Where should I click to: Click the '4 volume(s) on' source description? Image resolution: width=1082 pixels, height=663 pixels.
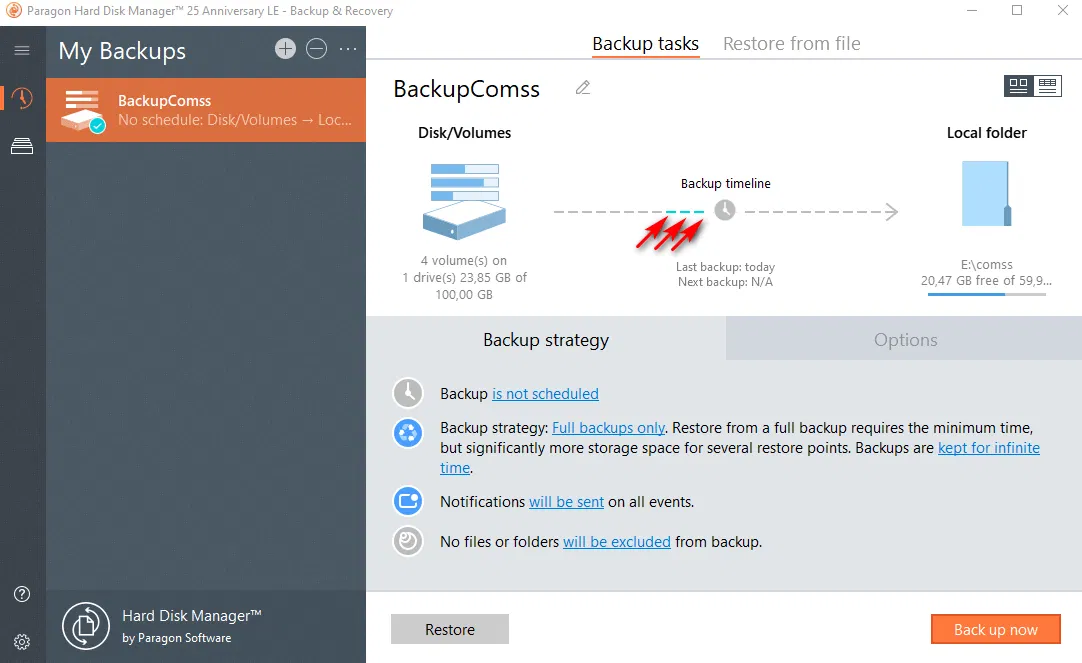tap(464, 260)
